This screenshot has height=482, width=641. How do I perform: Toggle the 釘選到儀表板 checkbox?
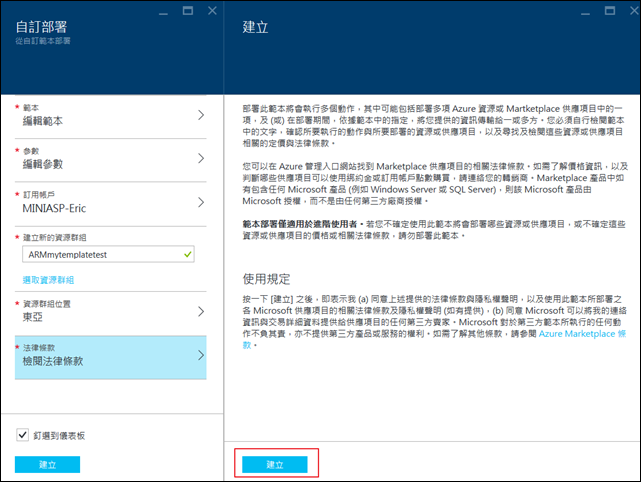pyautogui.click(x=23, y=435)
